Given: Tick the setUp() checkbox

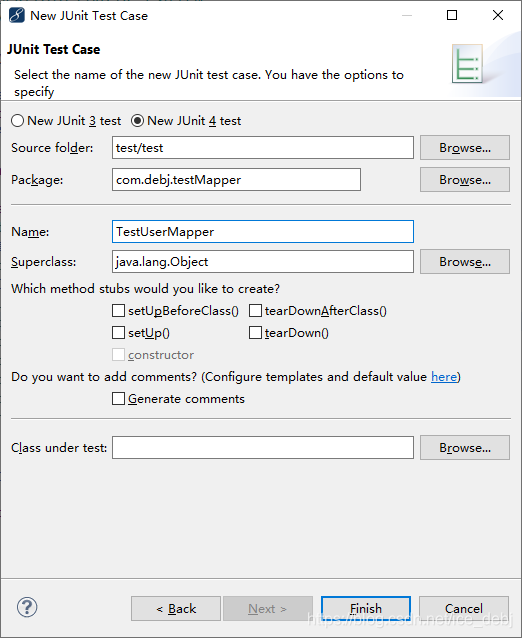Looking at the screenshot, I should point(118,333).
